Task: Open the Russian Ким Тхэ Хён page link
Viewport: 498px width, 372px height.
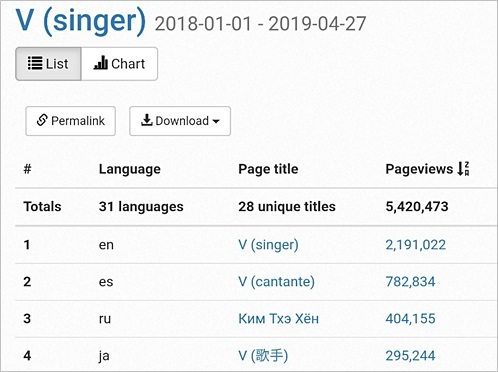Action: (279, 319)
